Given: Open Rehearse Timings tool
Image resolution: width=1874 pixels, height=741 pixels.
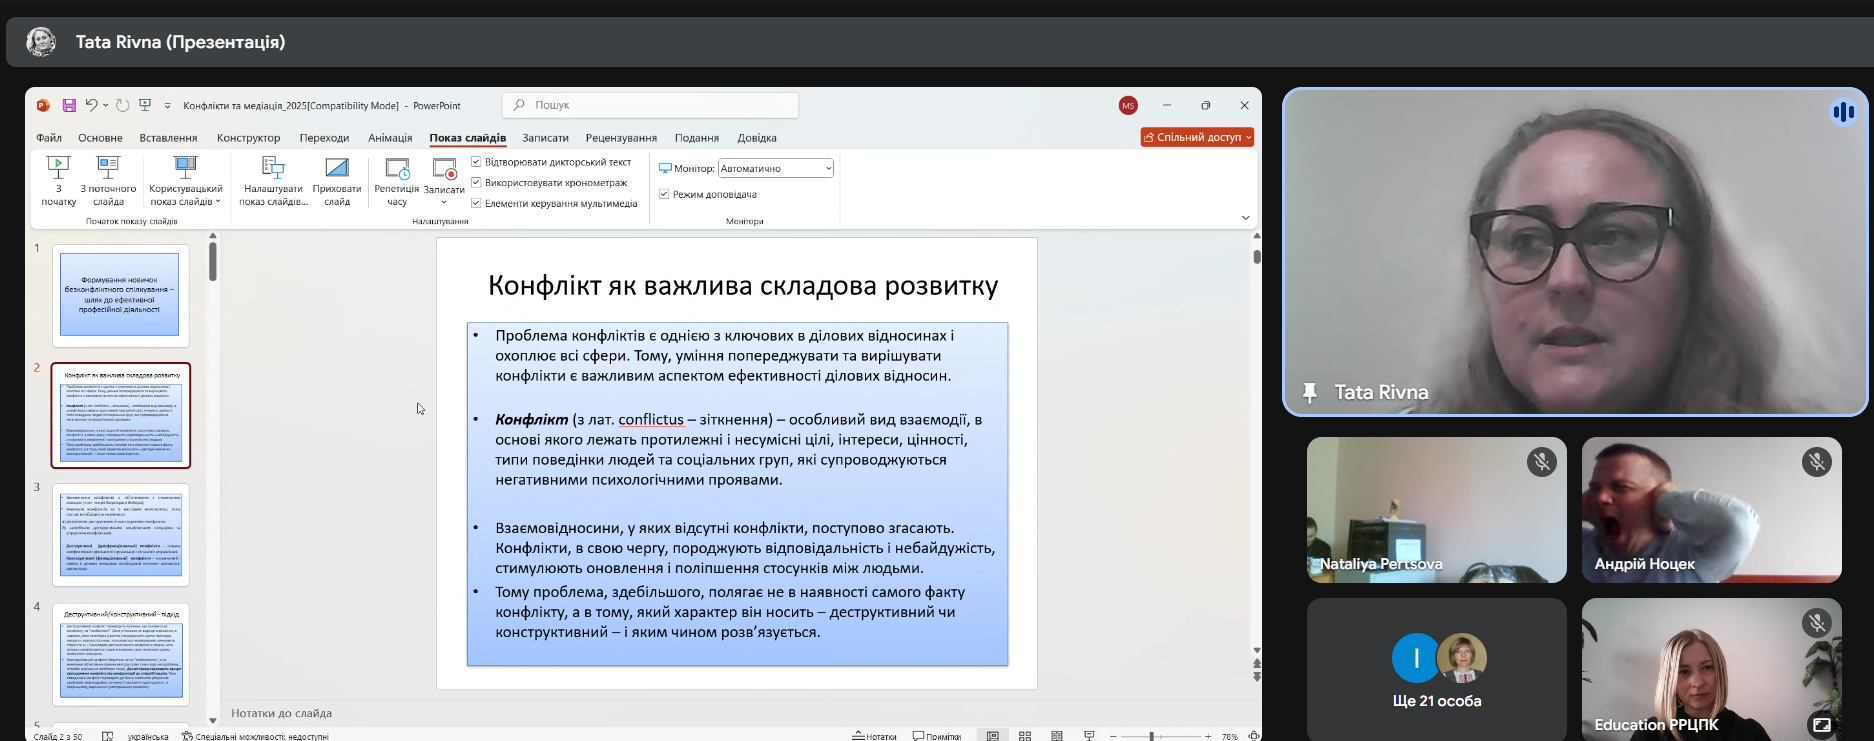Looking at the screenshot, I should 397,168.
